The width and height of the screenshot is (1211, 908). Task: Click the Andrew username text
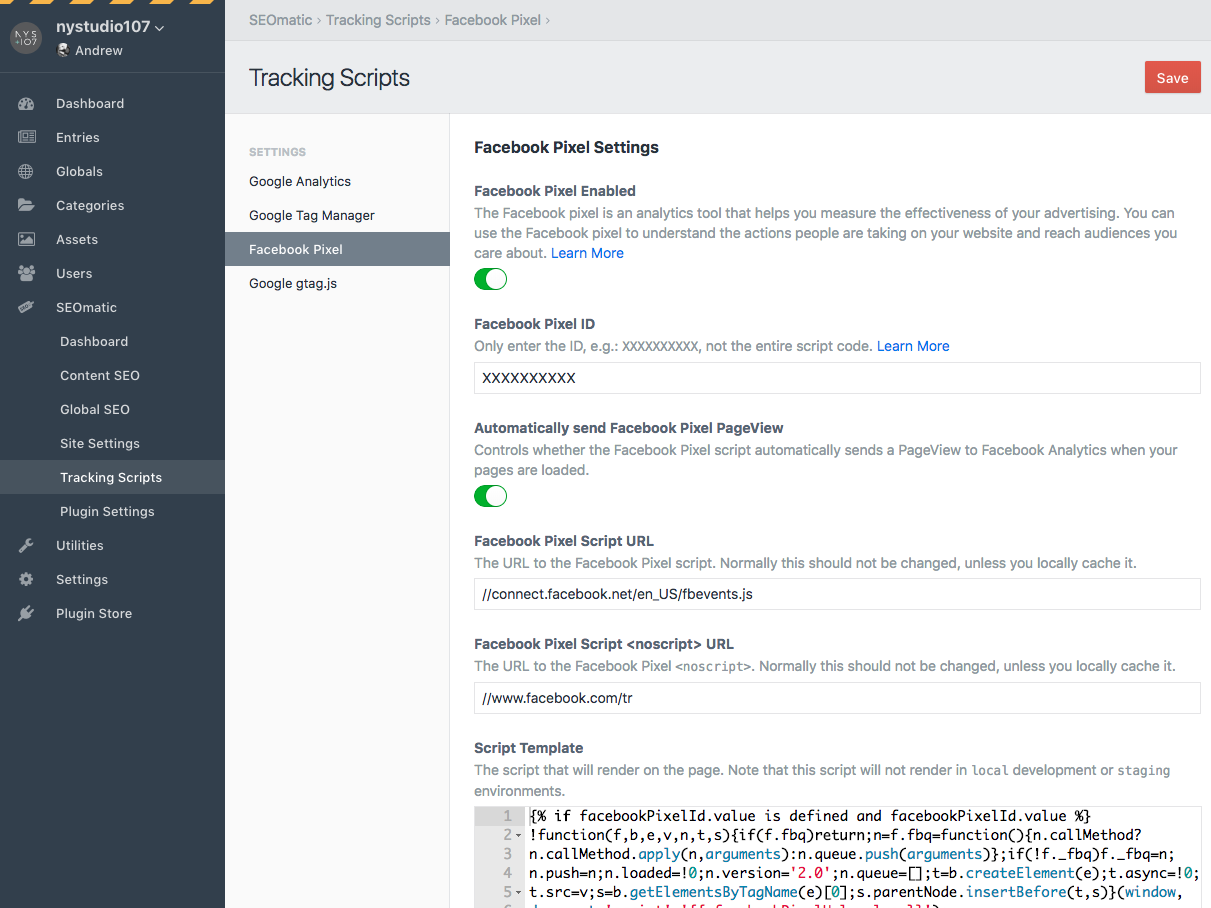pos(99,50)
